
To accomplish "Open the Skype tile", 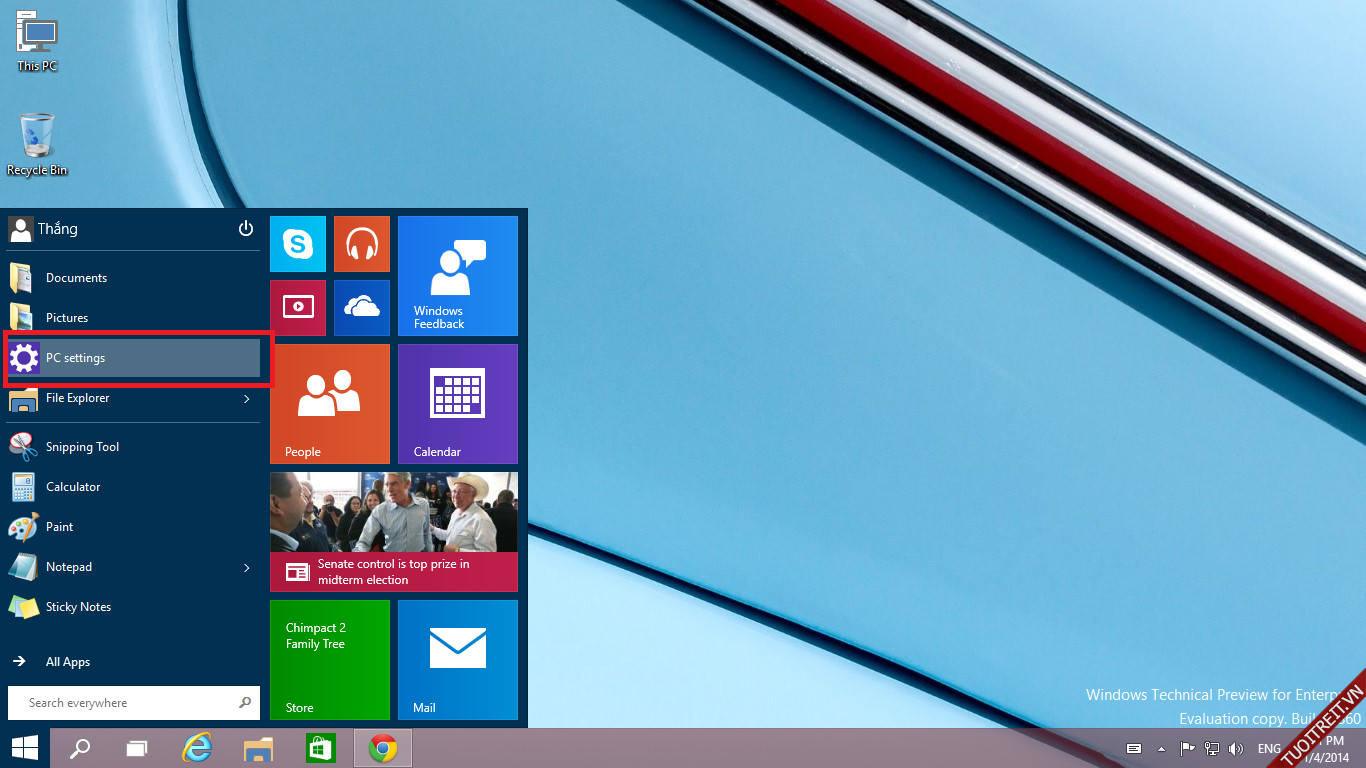I will pyautogui.click(x=298, y=244).
